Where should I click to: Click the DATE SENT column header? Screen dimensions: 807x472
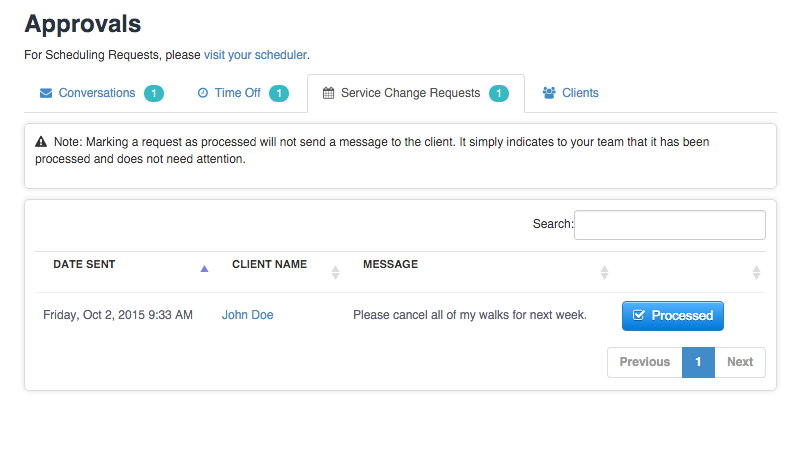84,264
